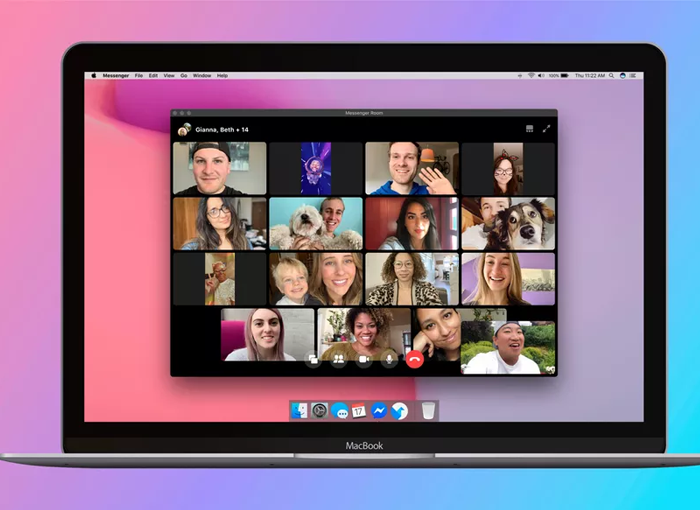The height and width of the screenshot is (510, 700).
Task: Mute the microphone in call controls
Action: 389,359
